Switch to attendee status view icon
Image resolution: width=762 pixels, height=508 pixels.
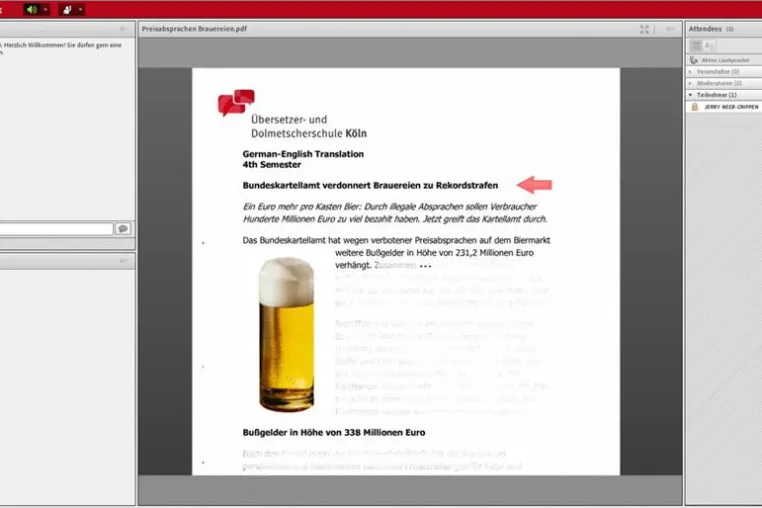709,45
